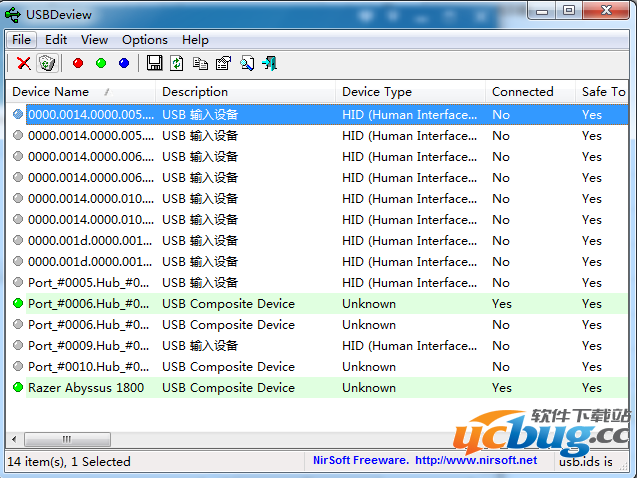
Task: Click Connected value No in Port_#0005 row
Action: point(501,283)
